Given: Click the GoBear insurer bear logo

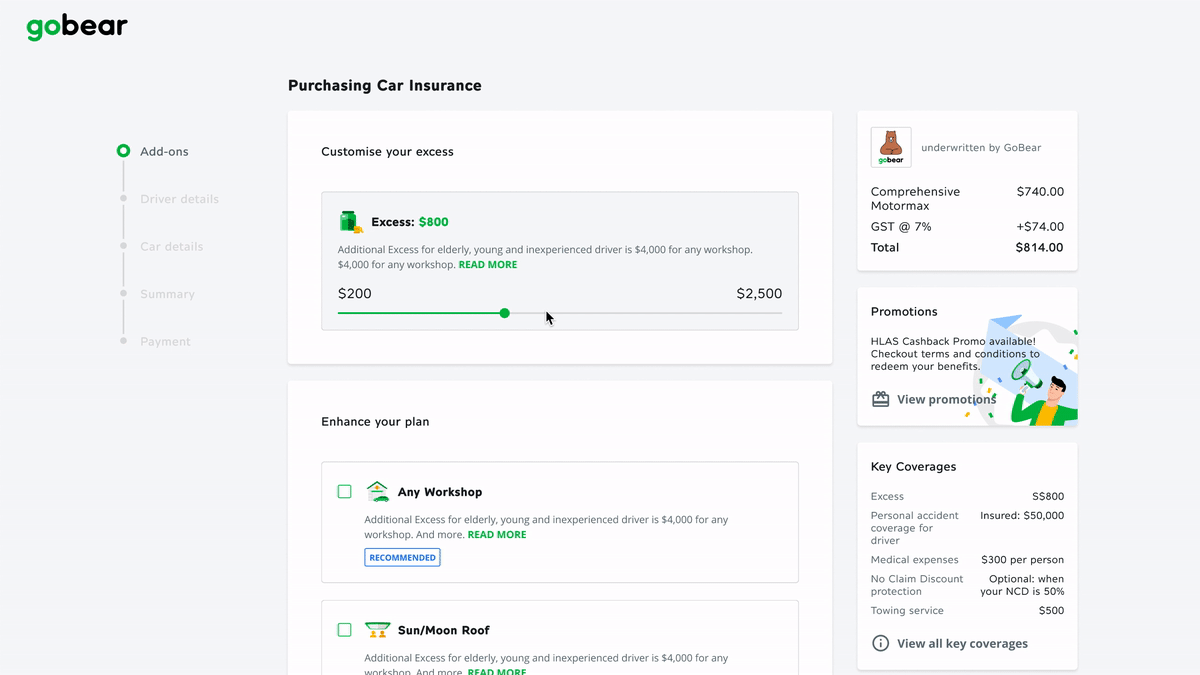Looking at the screenshot, I should [891, 147].
